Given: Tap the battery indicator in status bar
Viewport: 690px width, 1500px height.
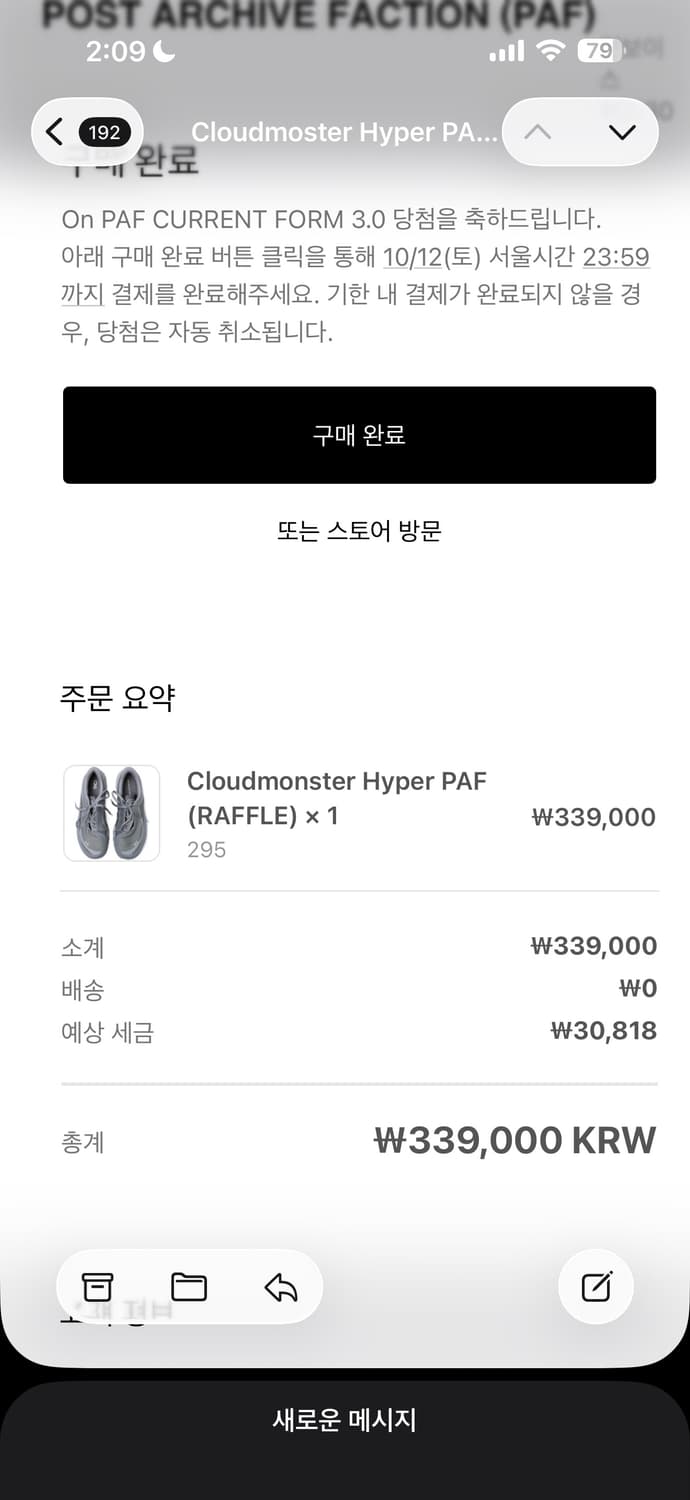Looking at the screenshot, I should pyautogui.click(x=598, y=51).
